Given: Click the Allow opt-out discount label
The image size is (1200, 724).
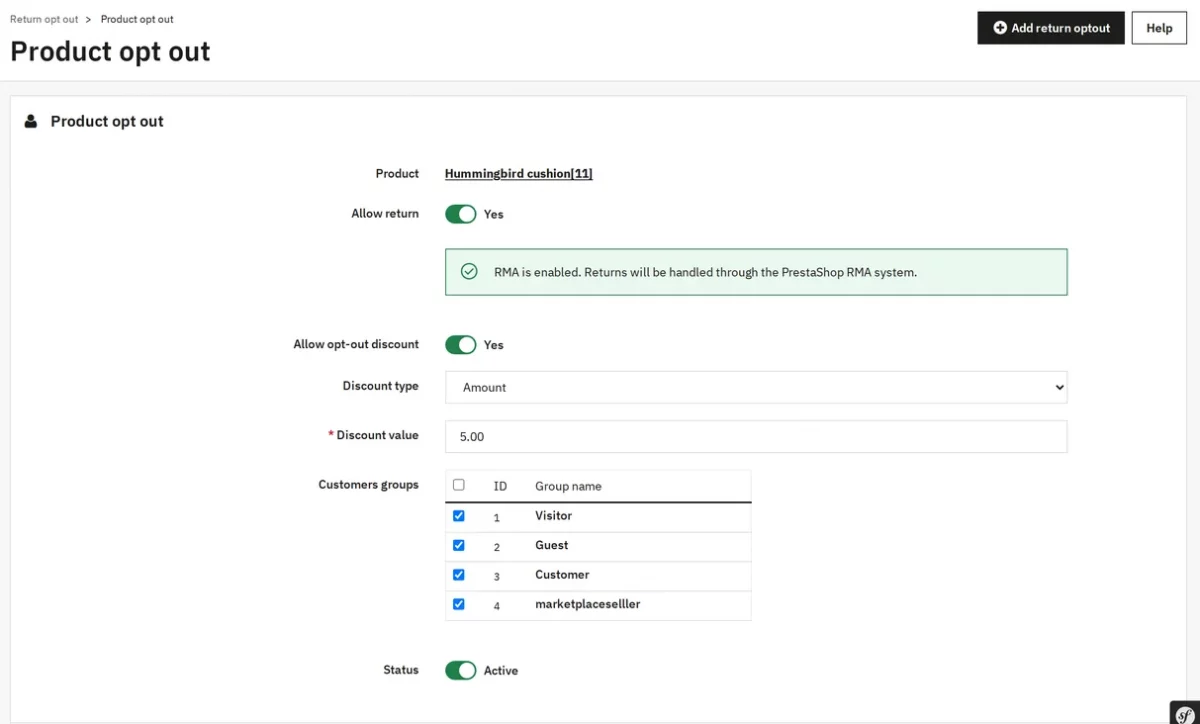Looking at the screenshot, I should pyautogui.click(x=356, y=344).
